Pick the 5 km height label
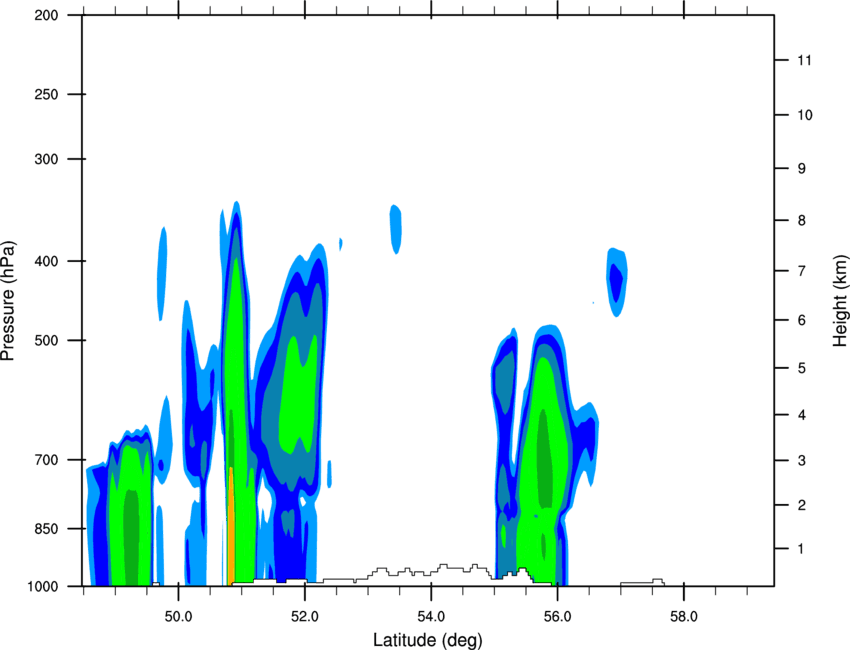 801,368
